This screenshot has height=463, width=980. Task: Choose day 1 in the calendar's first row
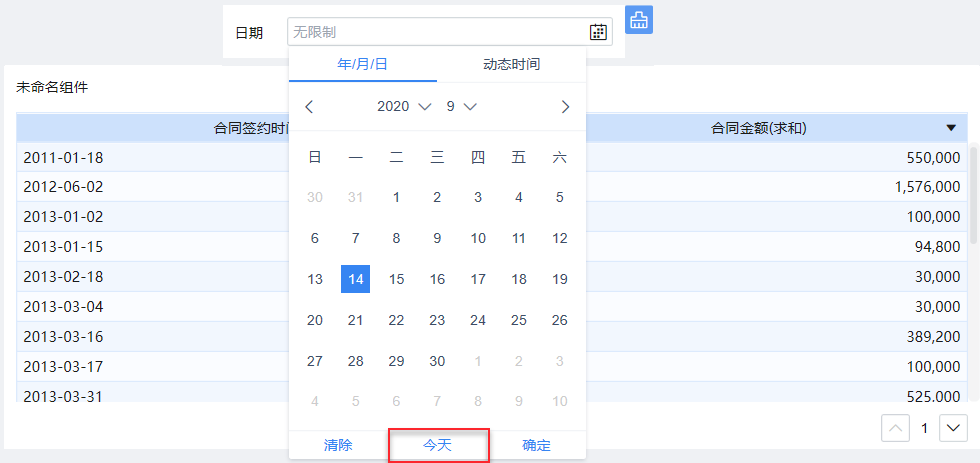pos(396,197)
